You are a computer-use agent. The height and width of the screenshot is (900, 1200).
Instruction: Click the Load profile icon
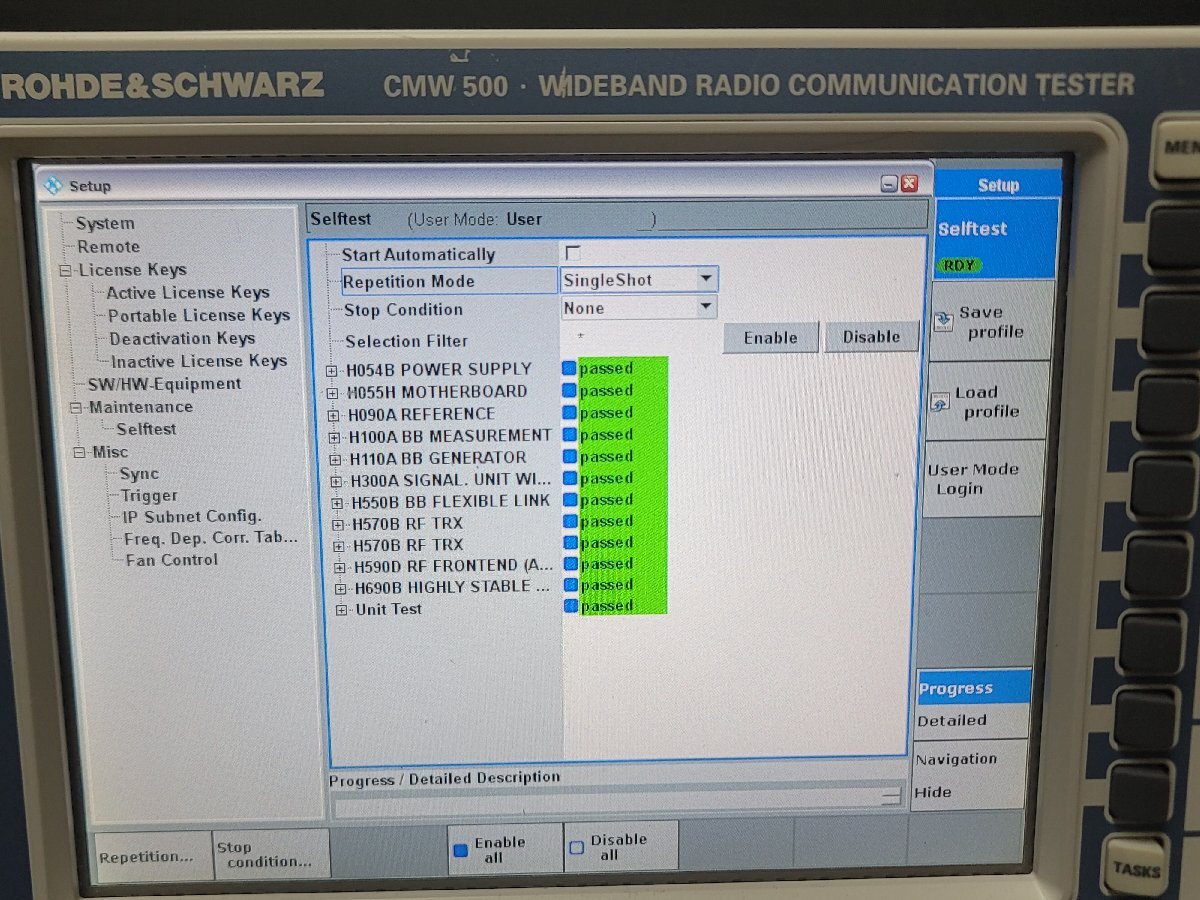(x=940, y=403)
